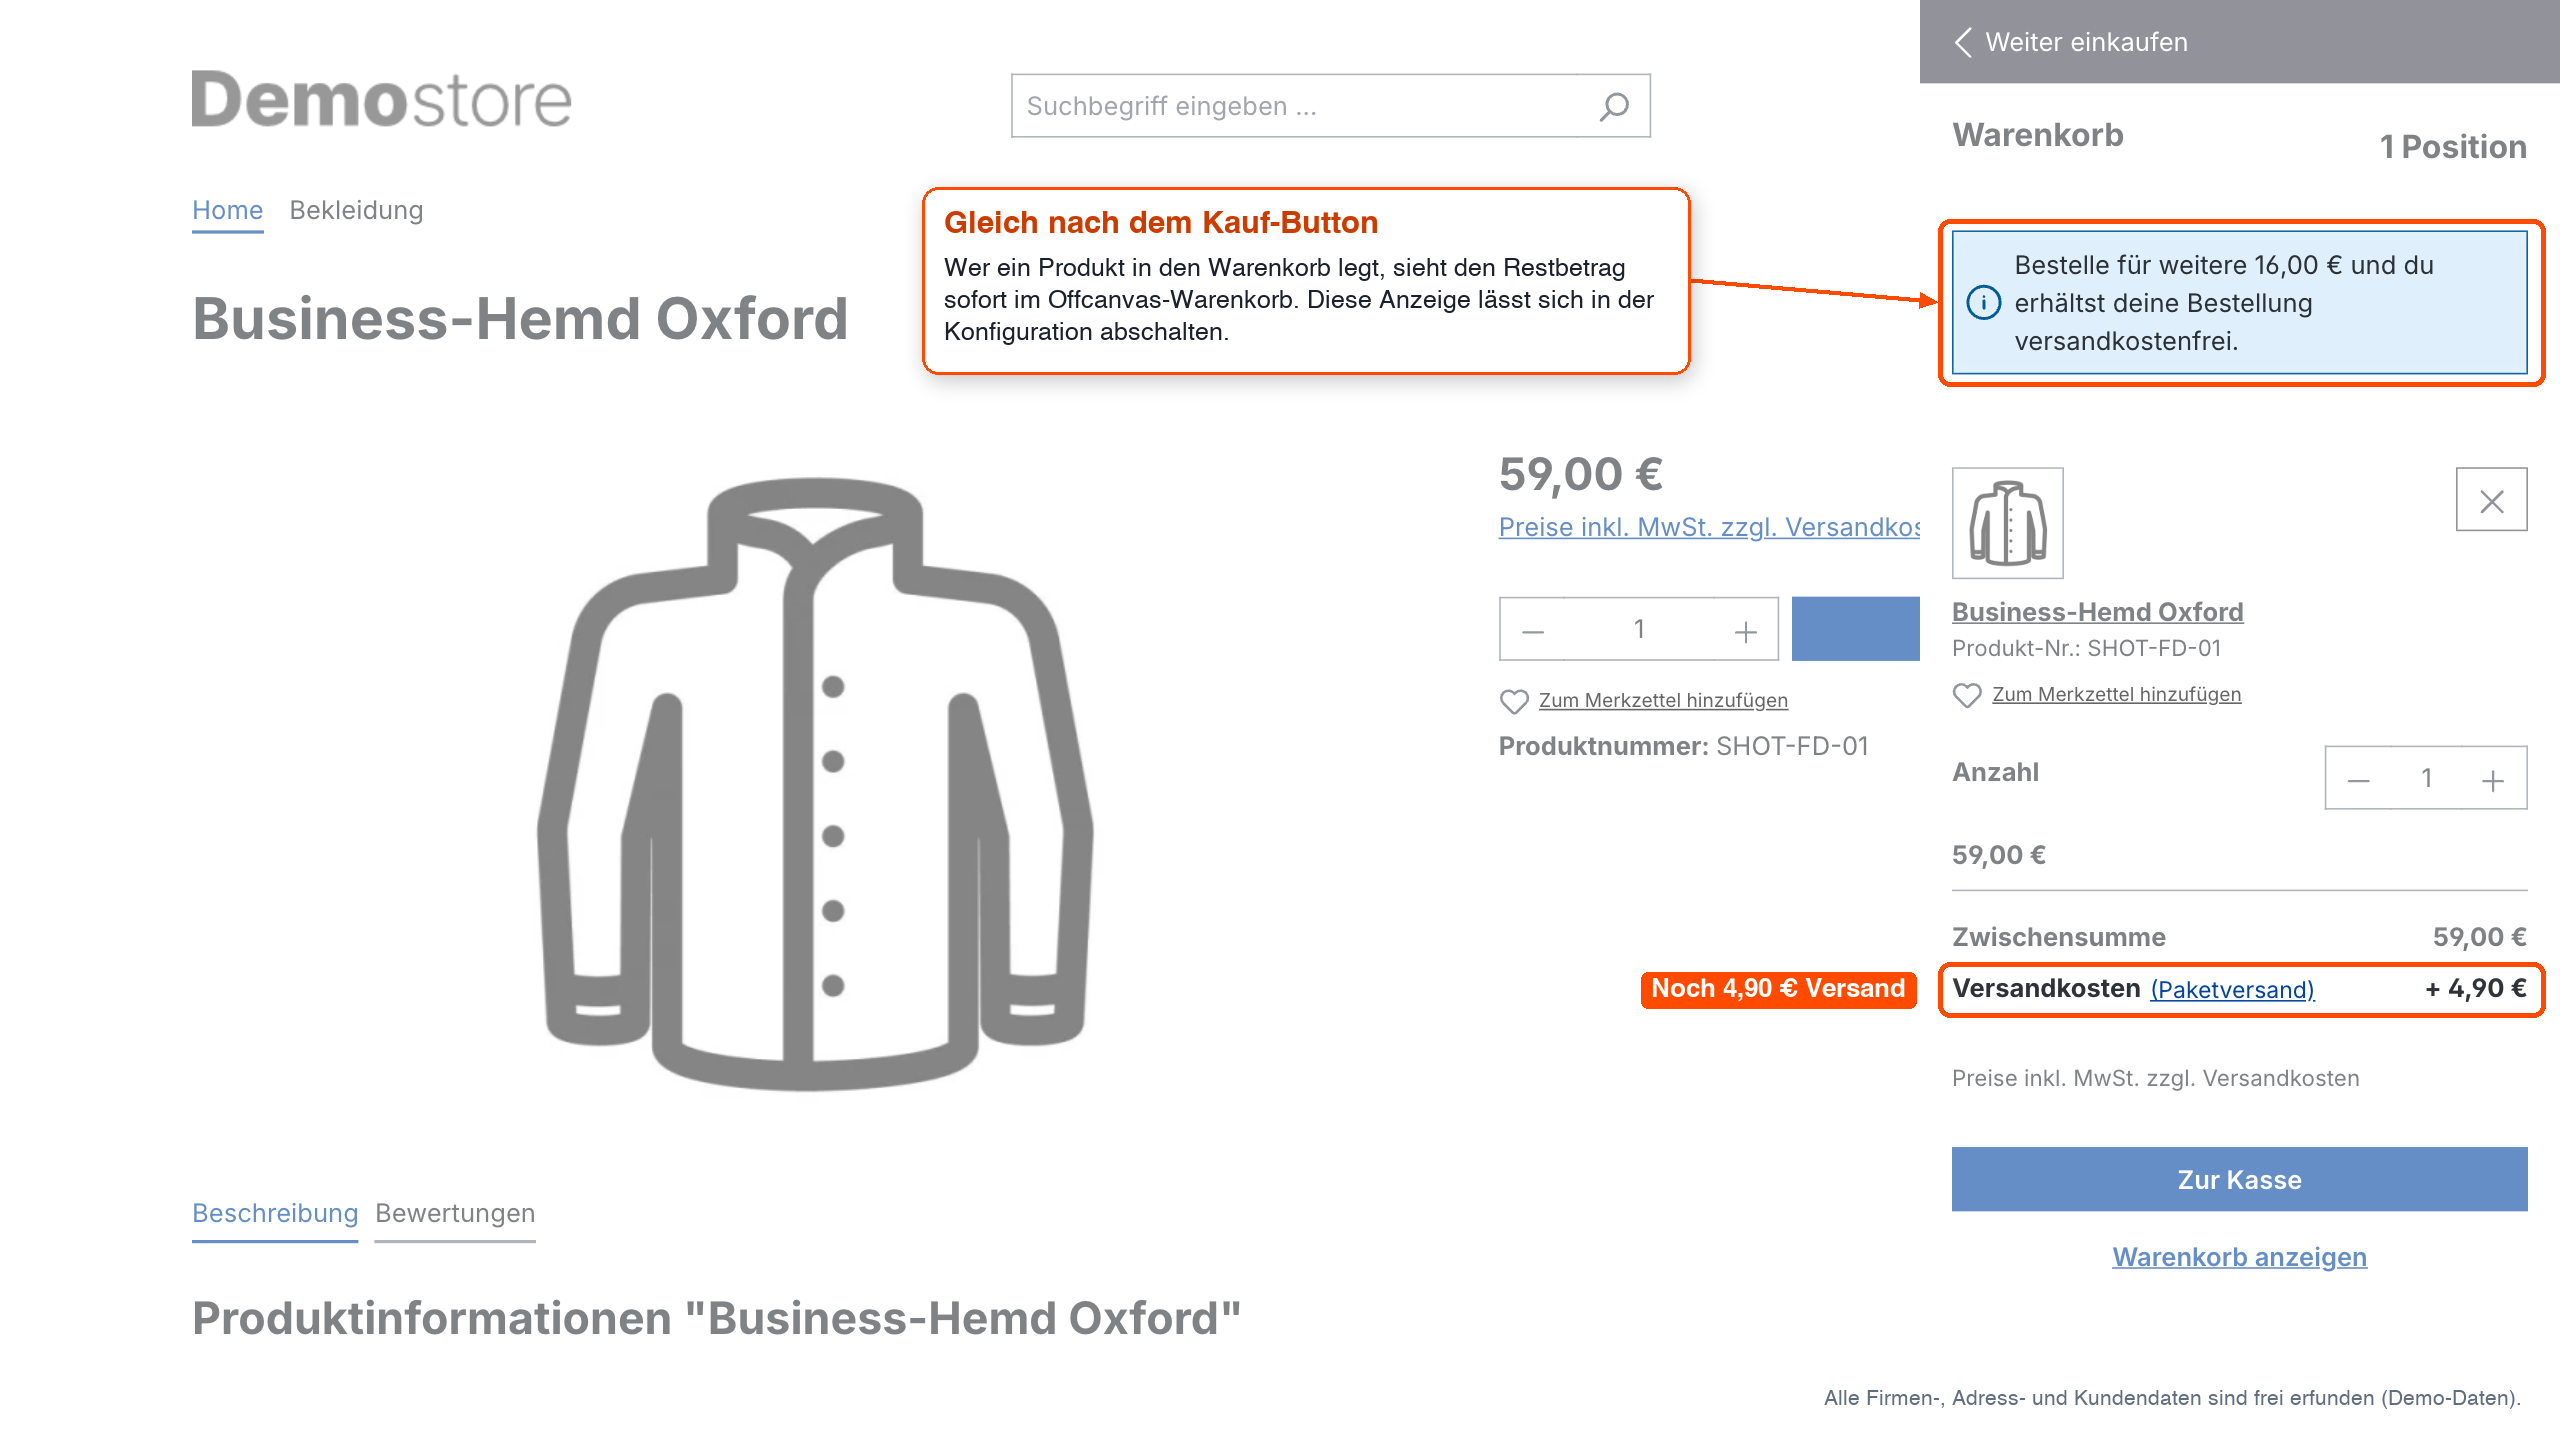Viewport: 2560px width, 1440px height.
Task: Switch to the Bewertungen tab
Action: tap(455, 1214)
